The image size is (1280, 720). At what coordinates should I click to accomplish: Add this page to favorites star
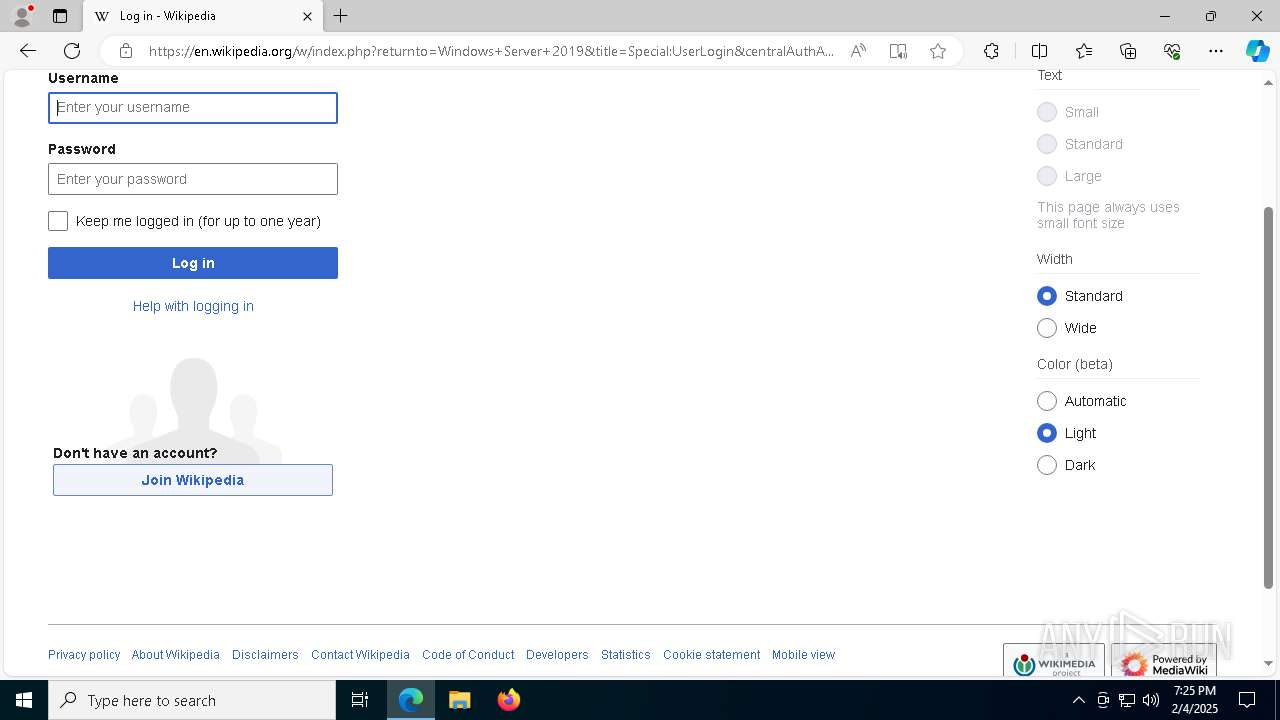pyautogui.click(x=938, y=51)
